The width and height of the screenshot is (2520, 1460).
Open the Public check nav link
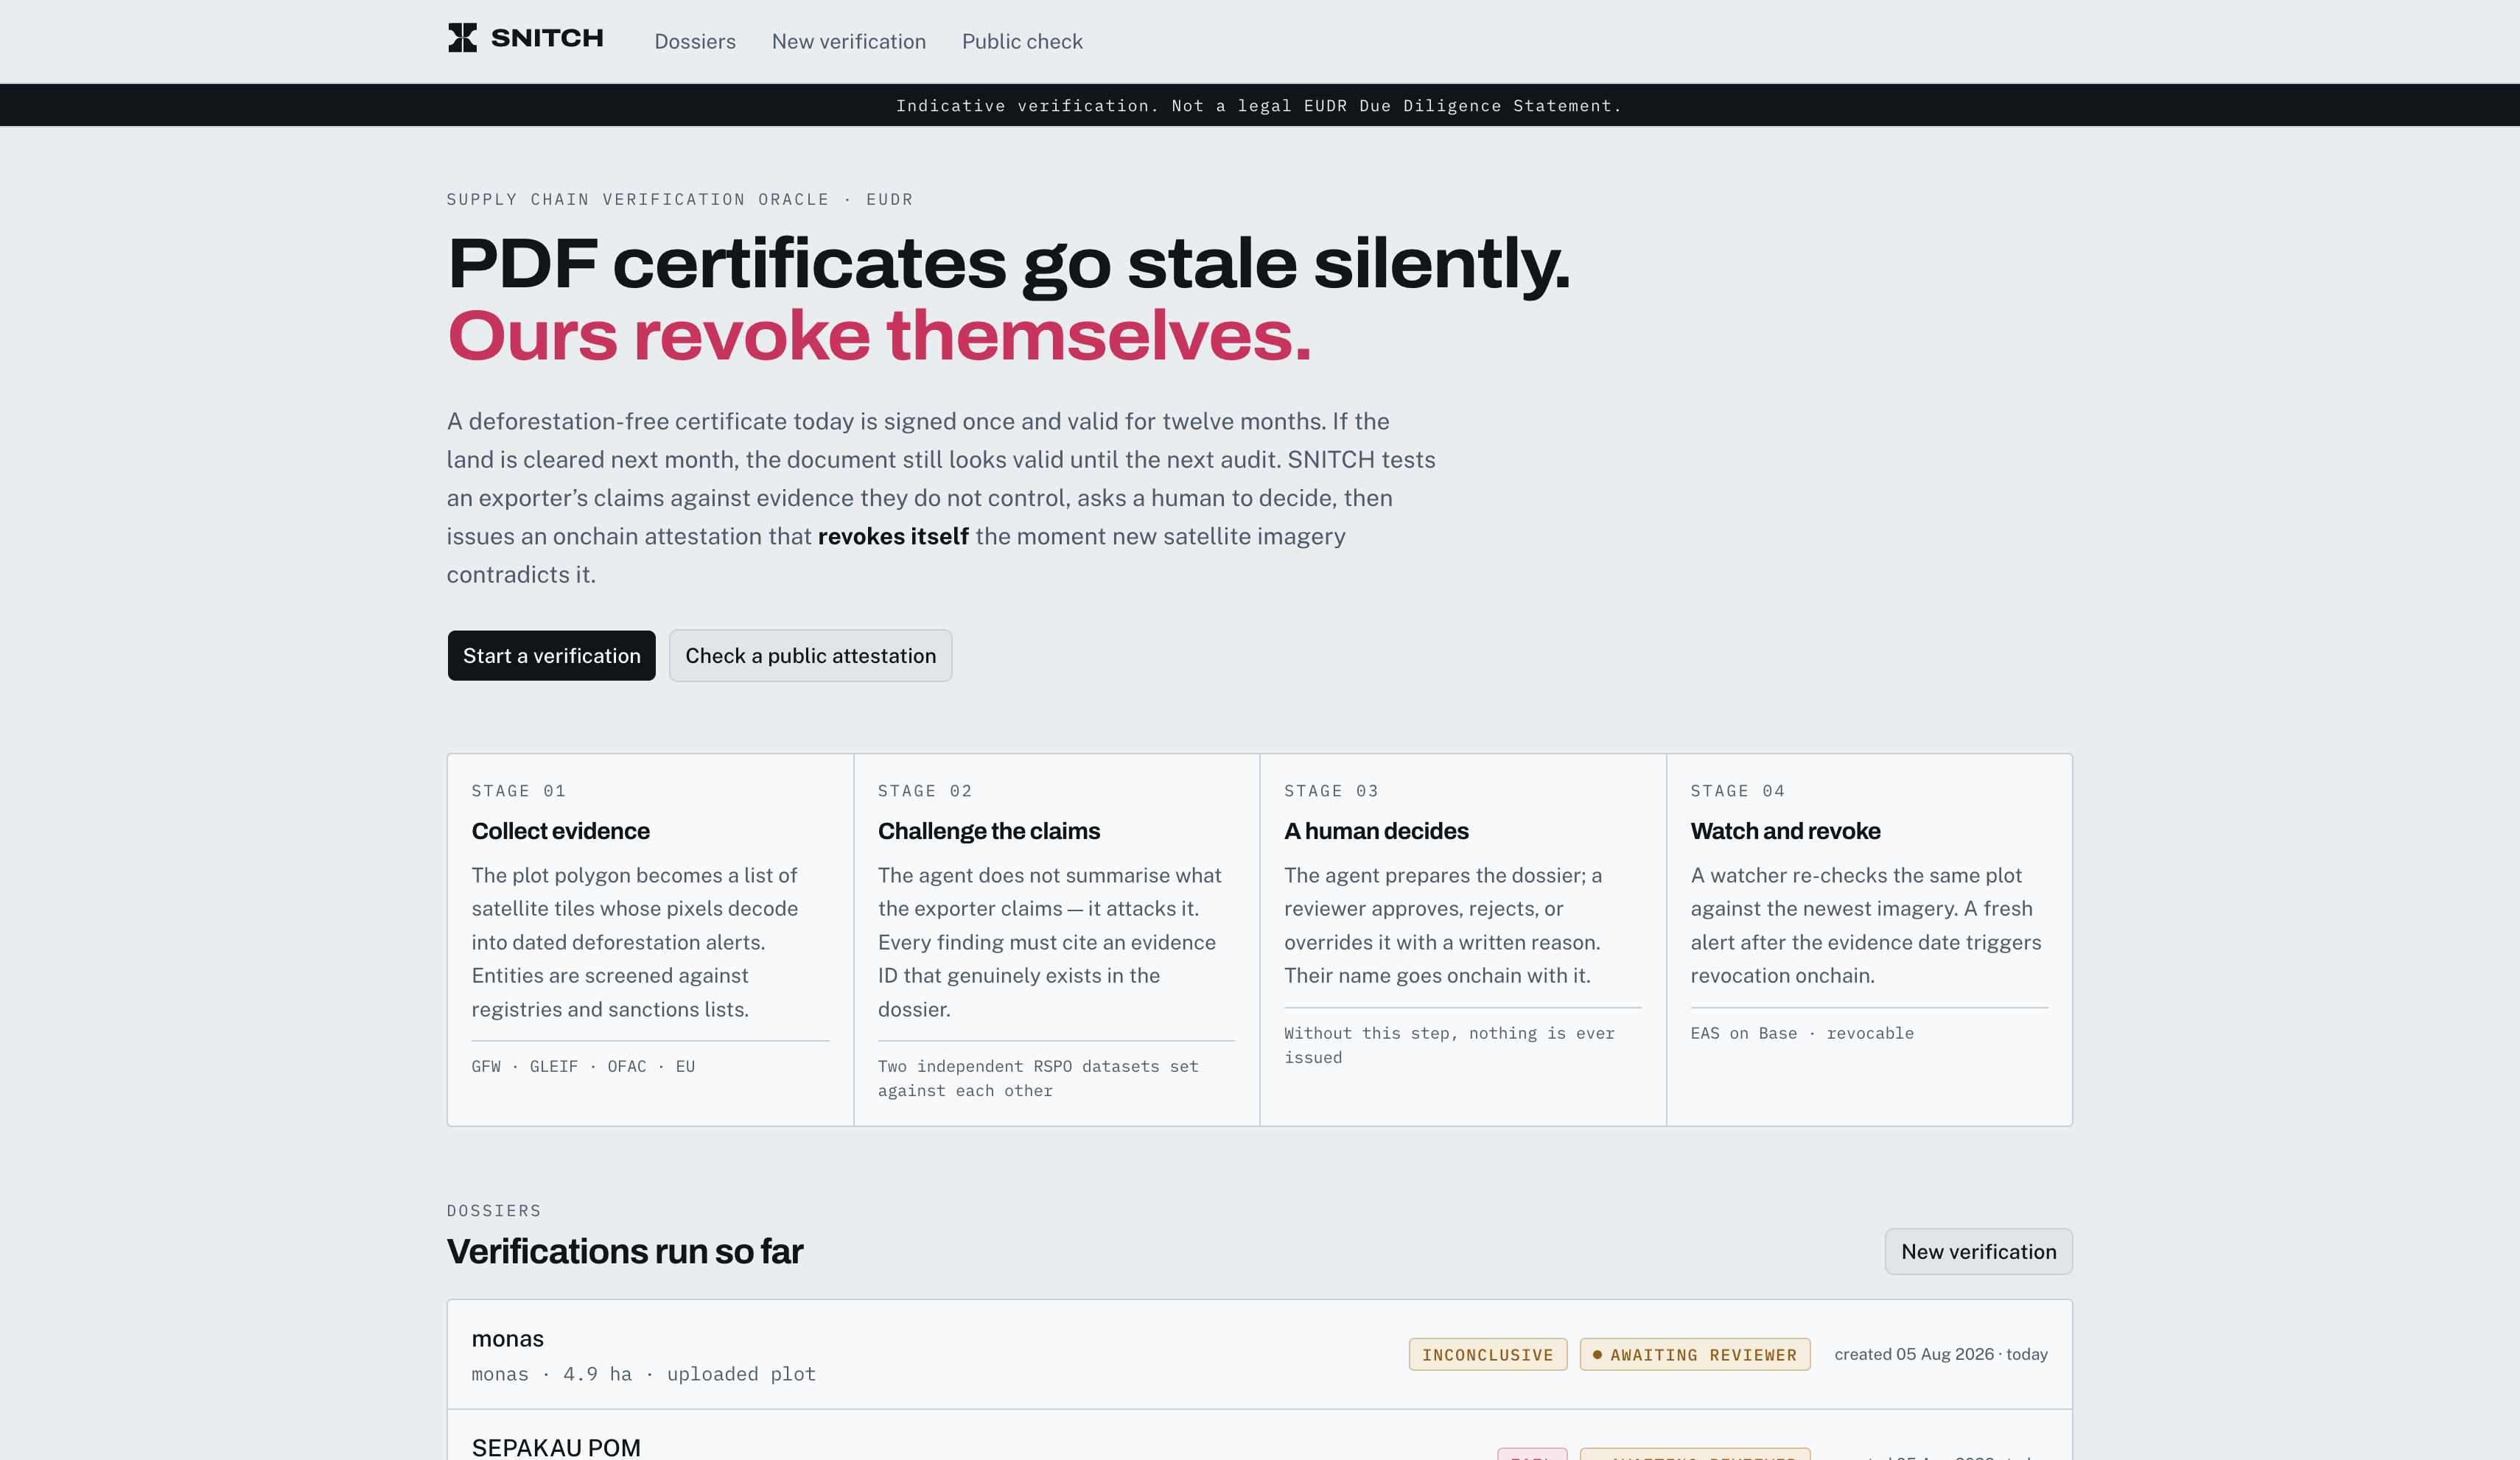(1022, 41)
